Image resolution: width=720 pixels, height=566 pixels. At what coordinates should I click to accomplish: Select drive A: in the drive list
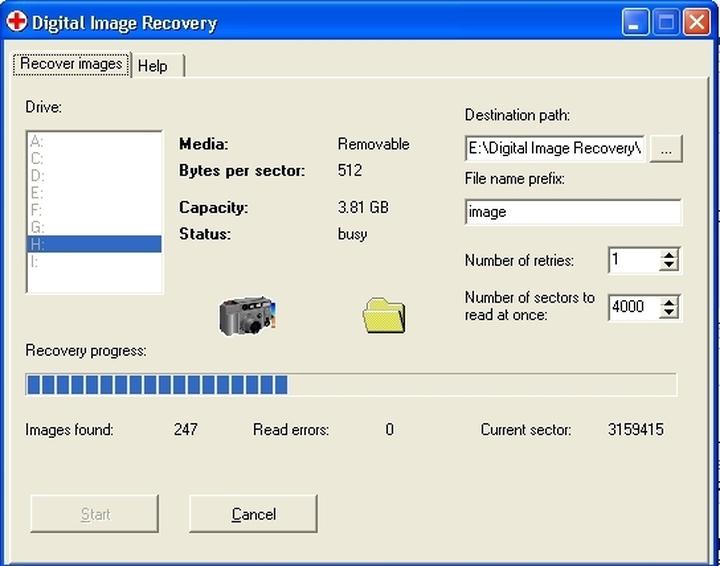(94, 141)
